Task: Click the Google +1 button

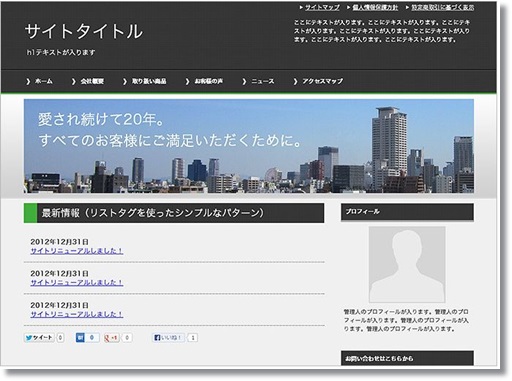Action: 111,338
